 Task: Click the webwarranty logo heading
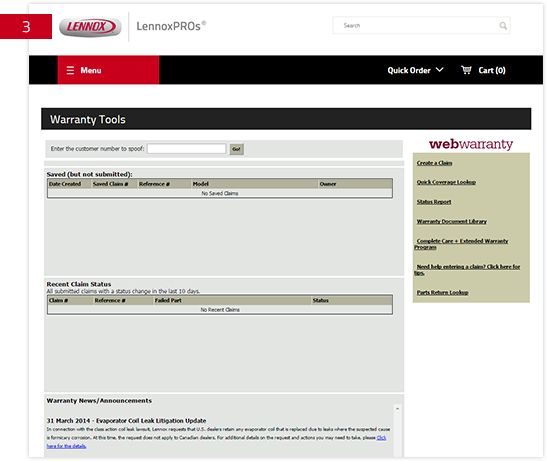tap(471, 144)
